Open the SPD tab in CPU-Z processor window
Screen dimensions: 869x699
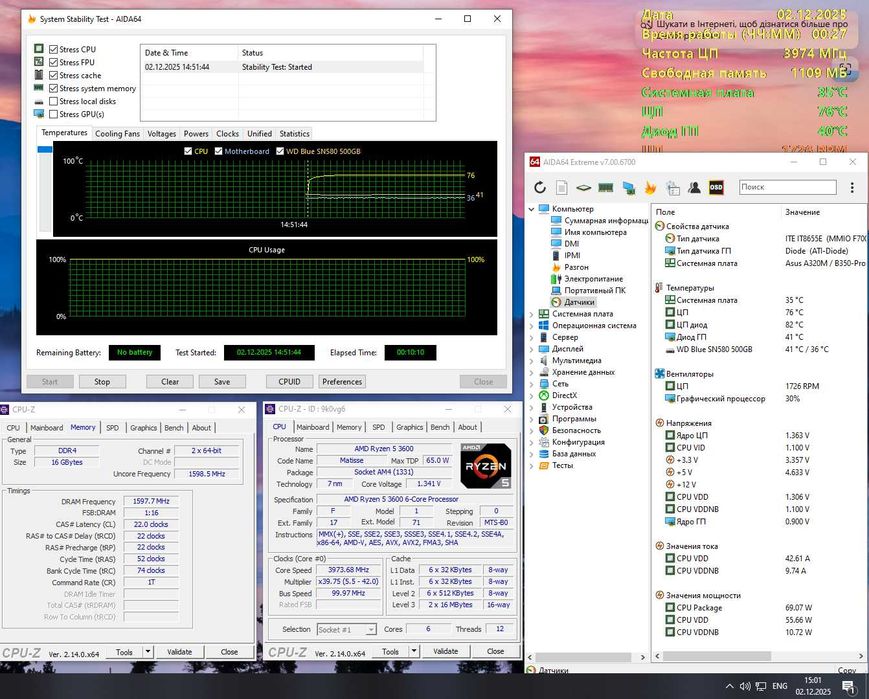tap(378, 427)
